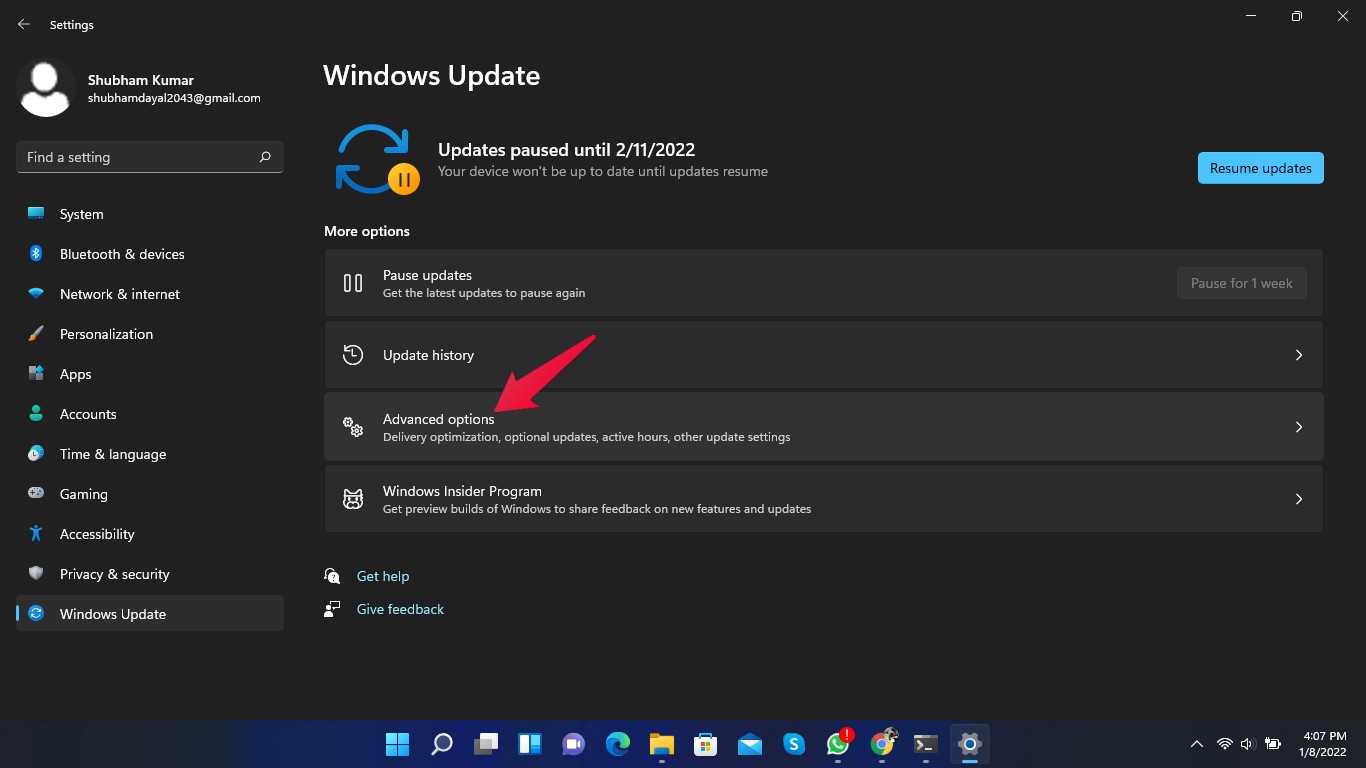The width and height of the screenshot is (1366, 768).
Task: Open Microsoft Edge from the taskbar
Action: click(x=618, y=744)
